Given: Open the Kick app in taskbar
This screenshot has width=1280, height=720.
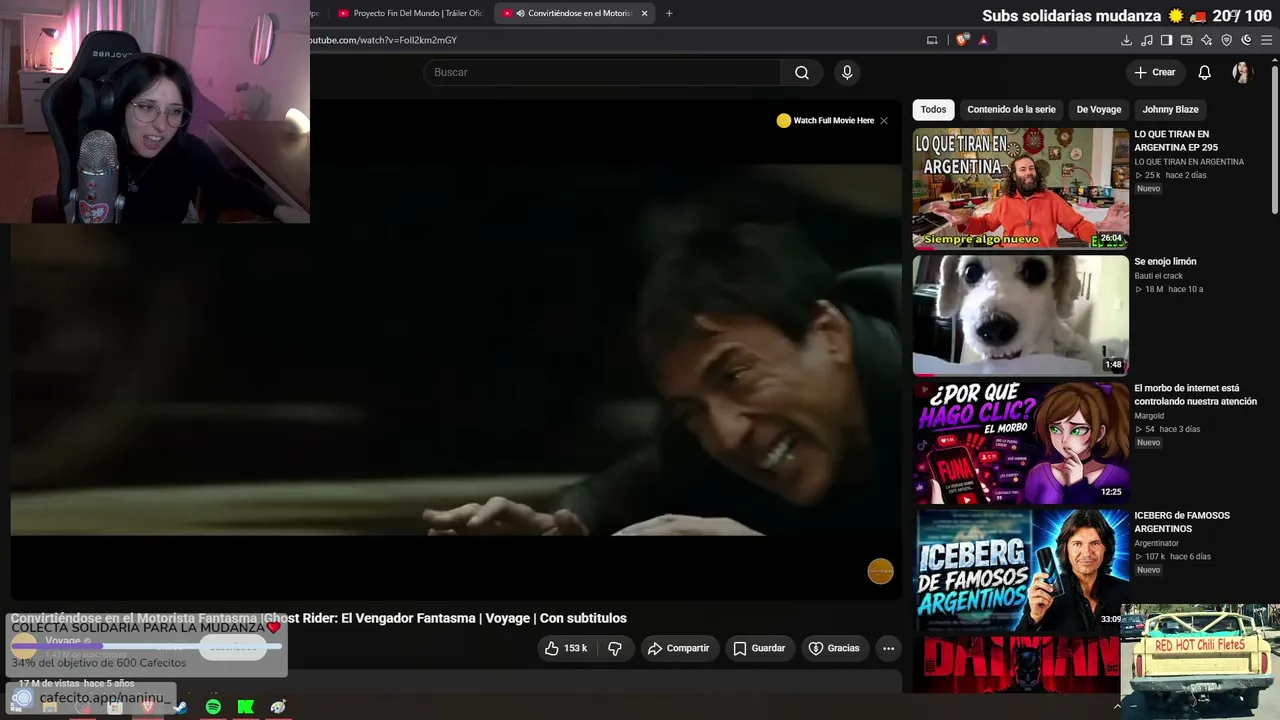Looking at the screenshot, I should click(x=245, y=707).
